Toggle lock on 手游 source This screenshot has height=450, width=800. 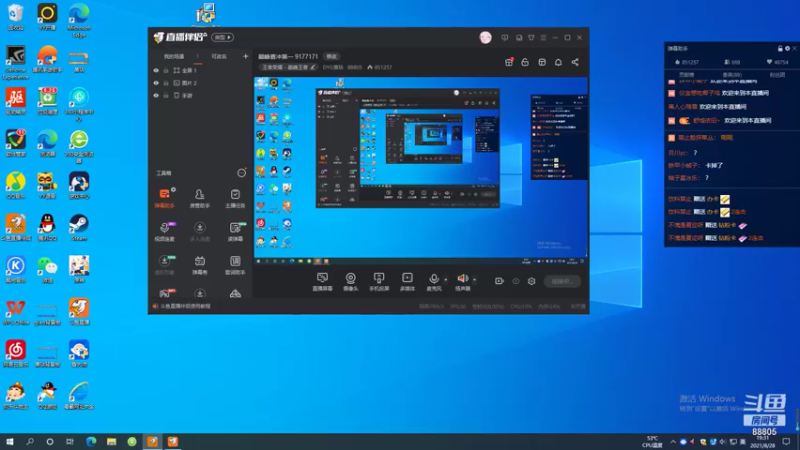point(166,95)
